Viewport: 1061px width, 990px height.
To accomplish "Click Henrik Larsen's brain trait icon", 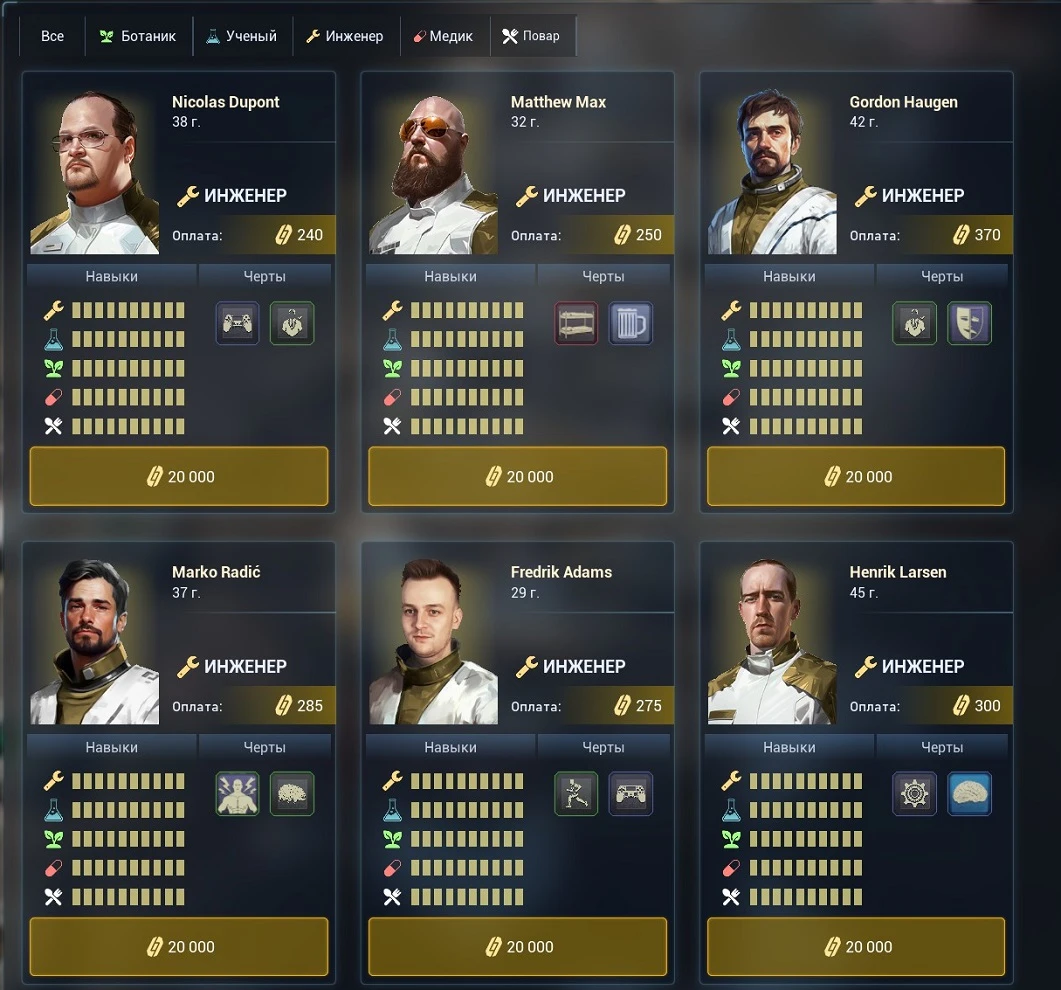I will [969, 794].
